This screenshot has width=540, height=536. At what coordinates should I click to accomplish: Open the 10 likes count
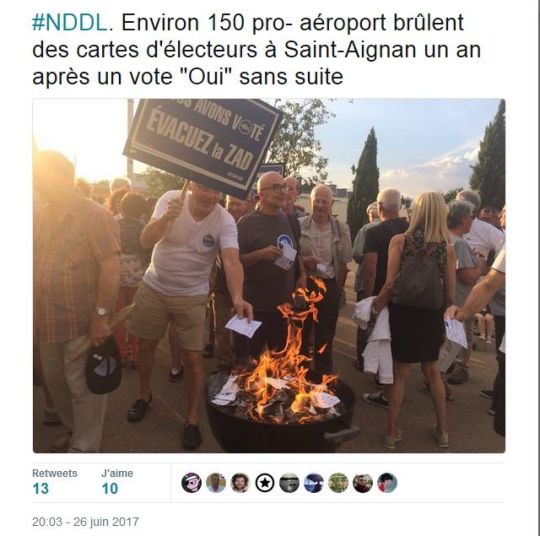(110, 488)
